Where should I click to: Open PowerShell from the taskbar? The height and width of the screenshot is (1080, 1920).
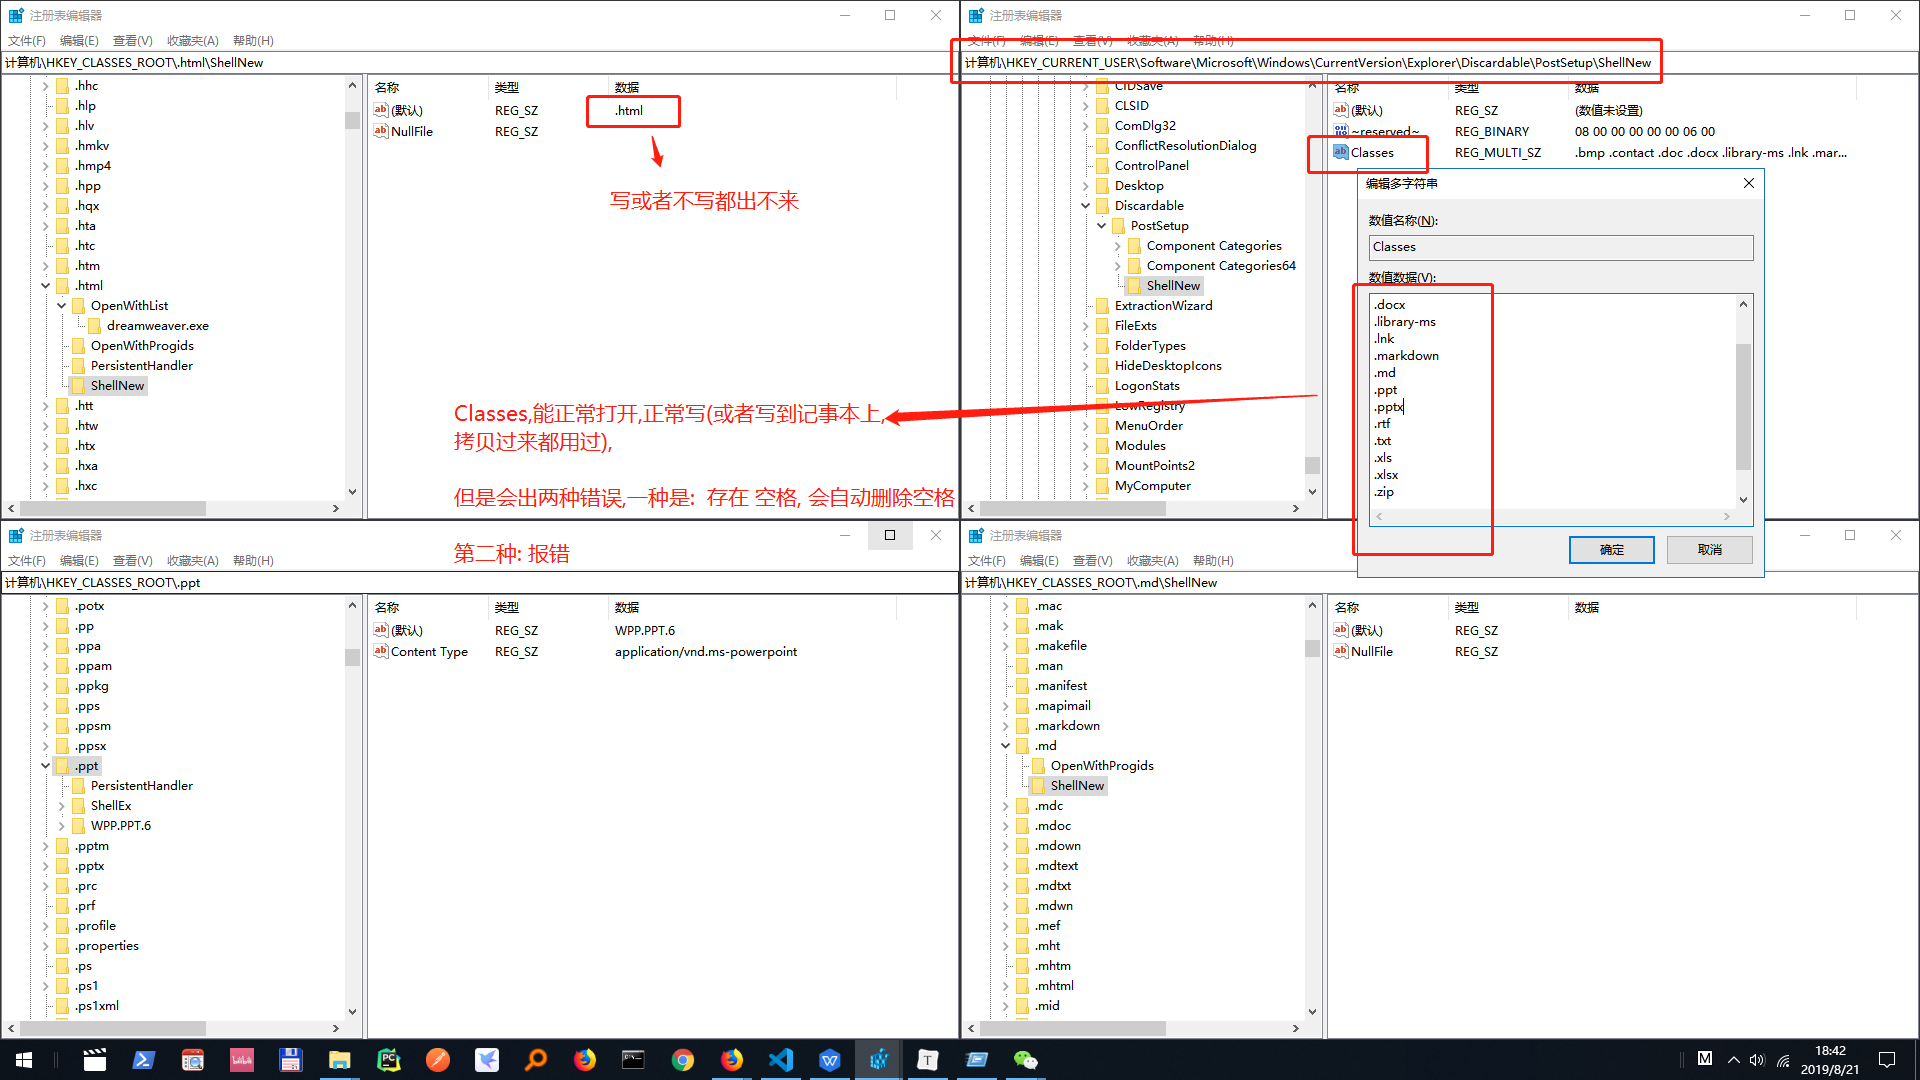pyautogui.click(x=143, y=1060)
